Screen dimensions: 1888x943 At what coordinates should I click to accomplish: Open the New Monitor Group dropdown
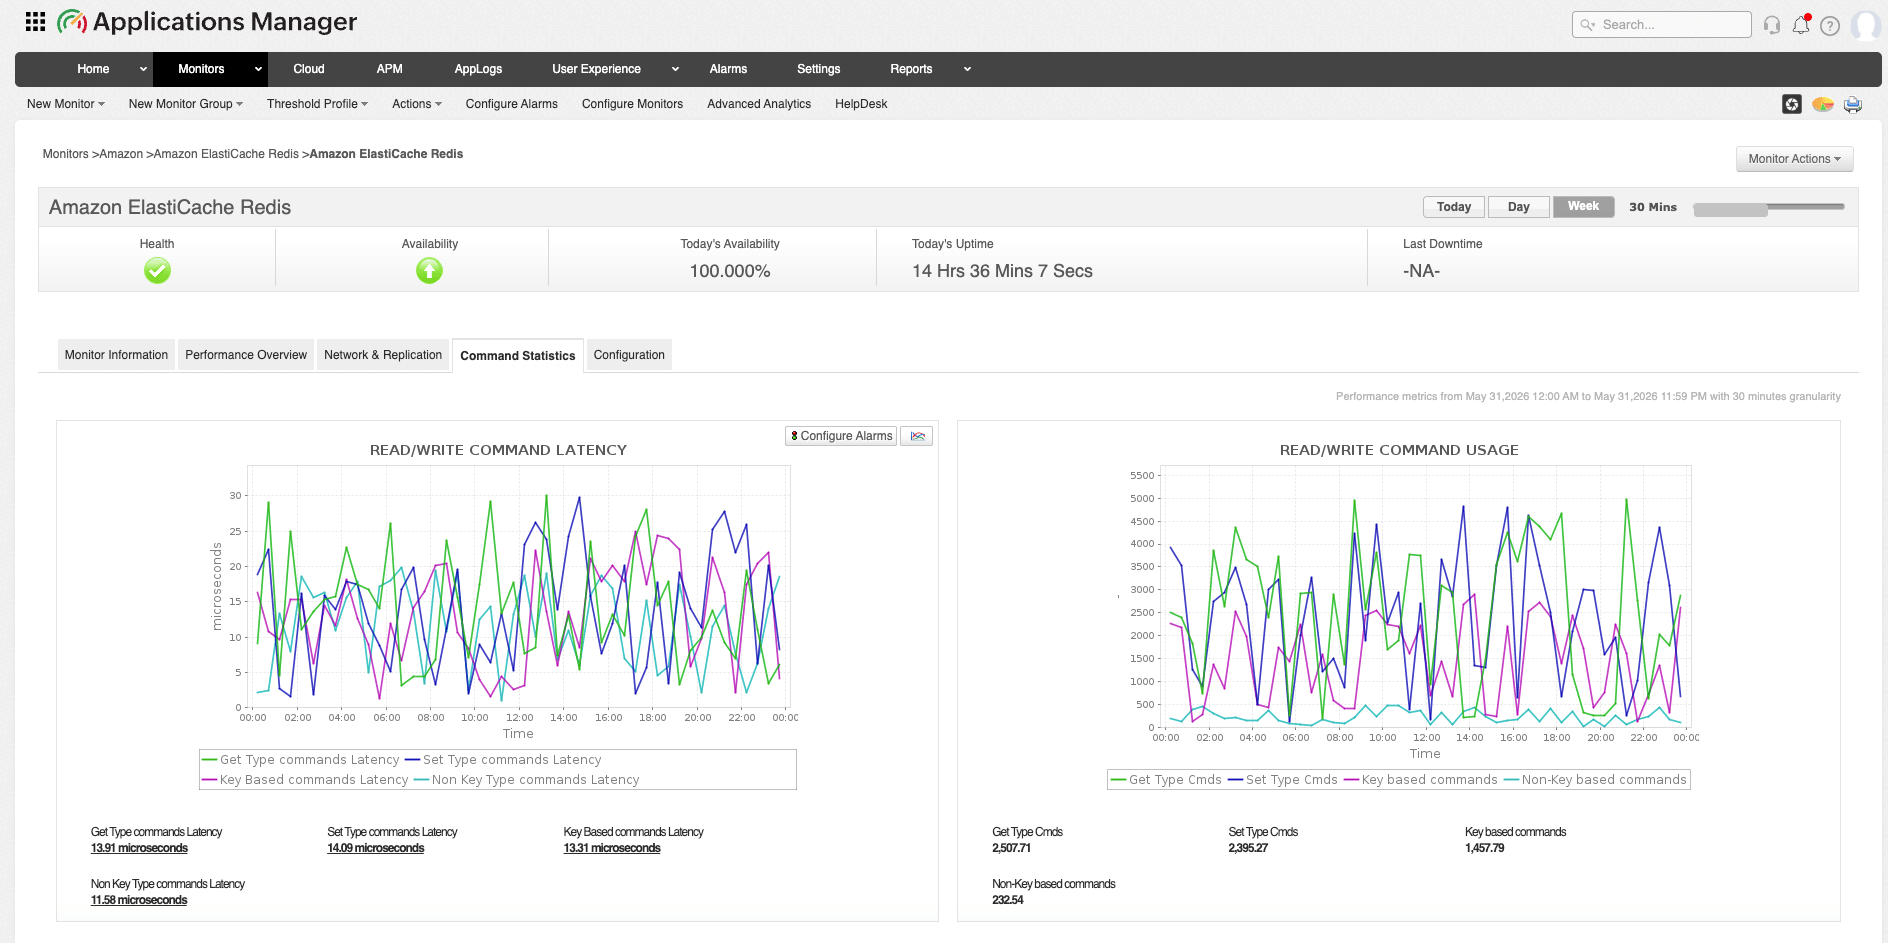[x=186, y=104]
